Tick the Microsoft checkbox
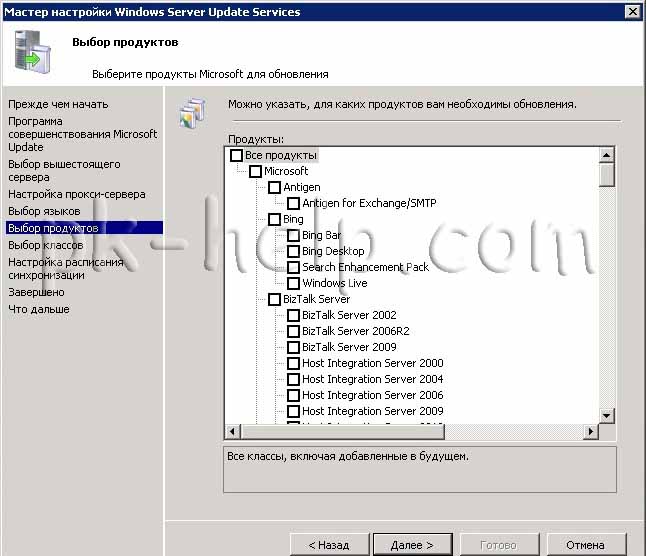 click(255, 171)
